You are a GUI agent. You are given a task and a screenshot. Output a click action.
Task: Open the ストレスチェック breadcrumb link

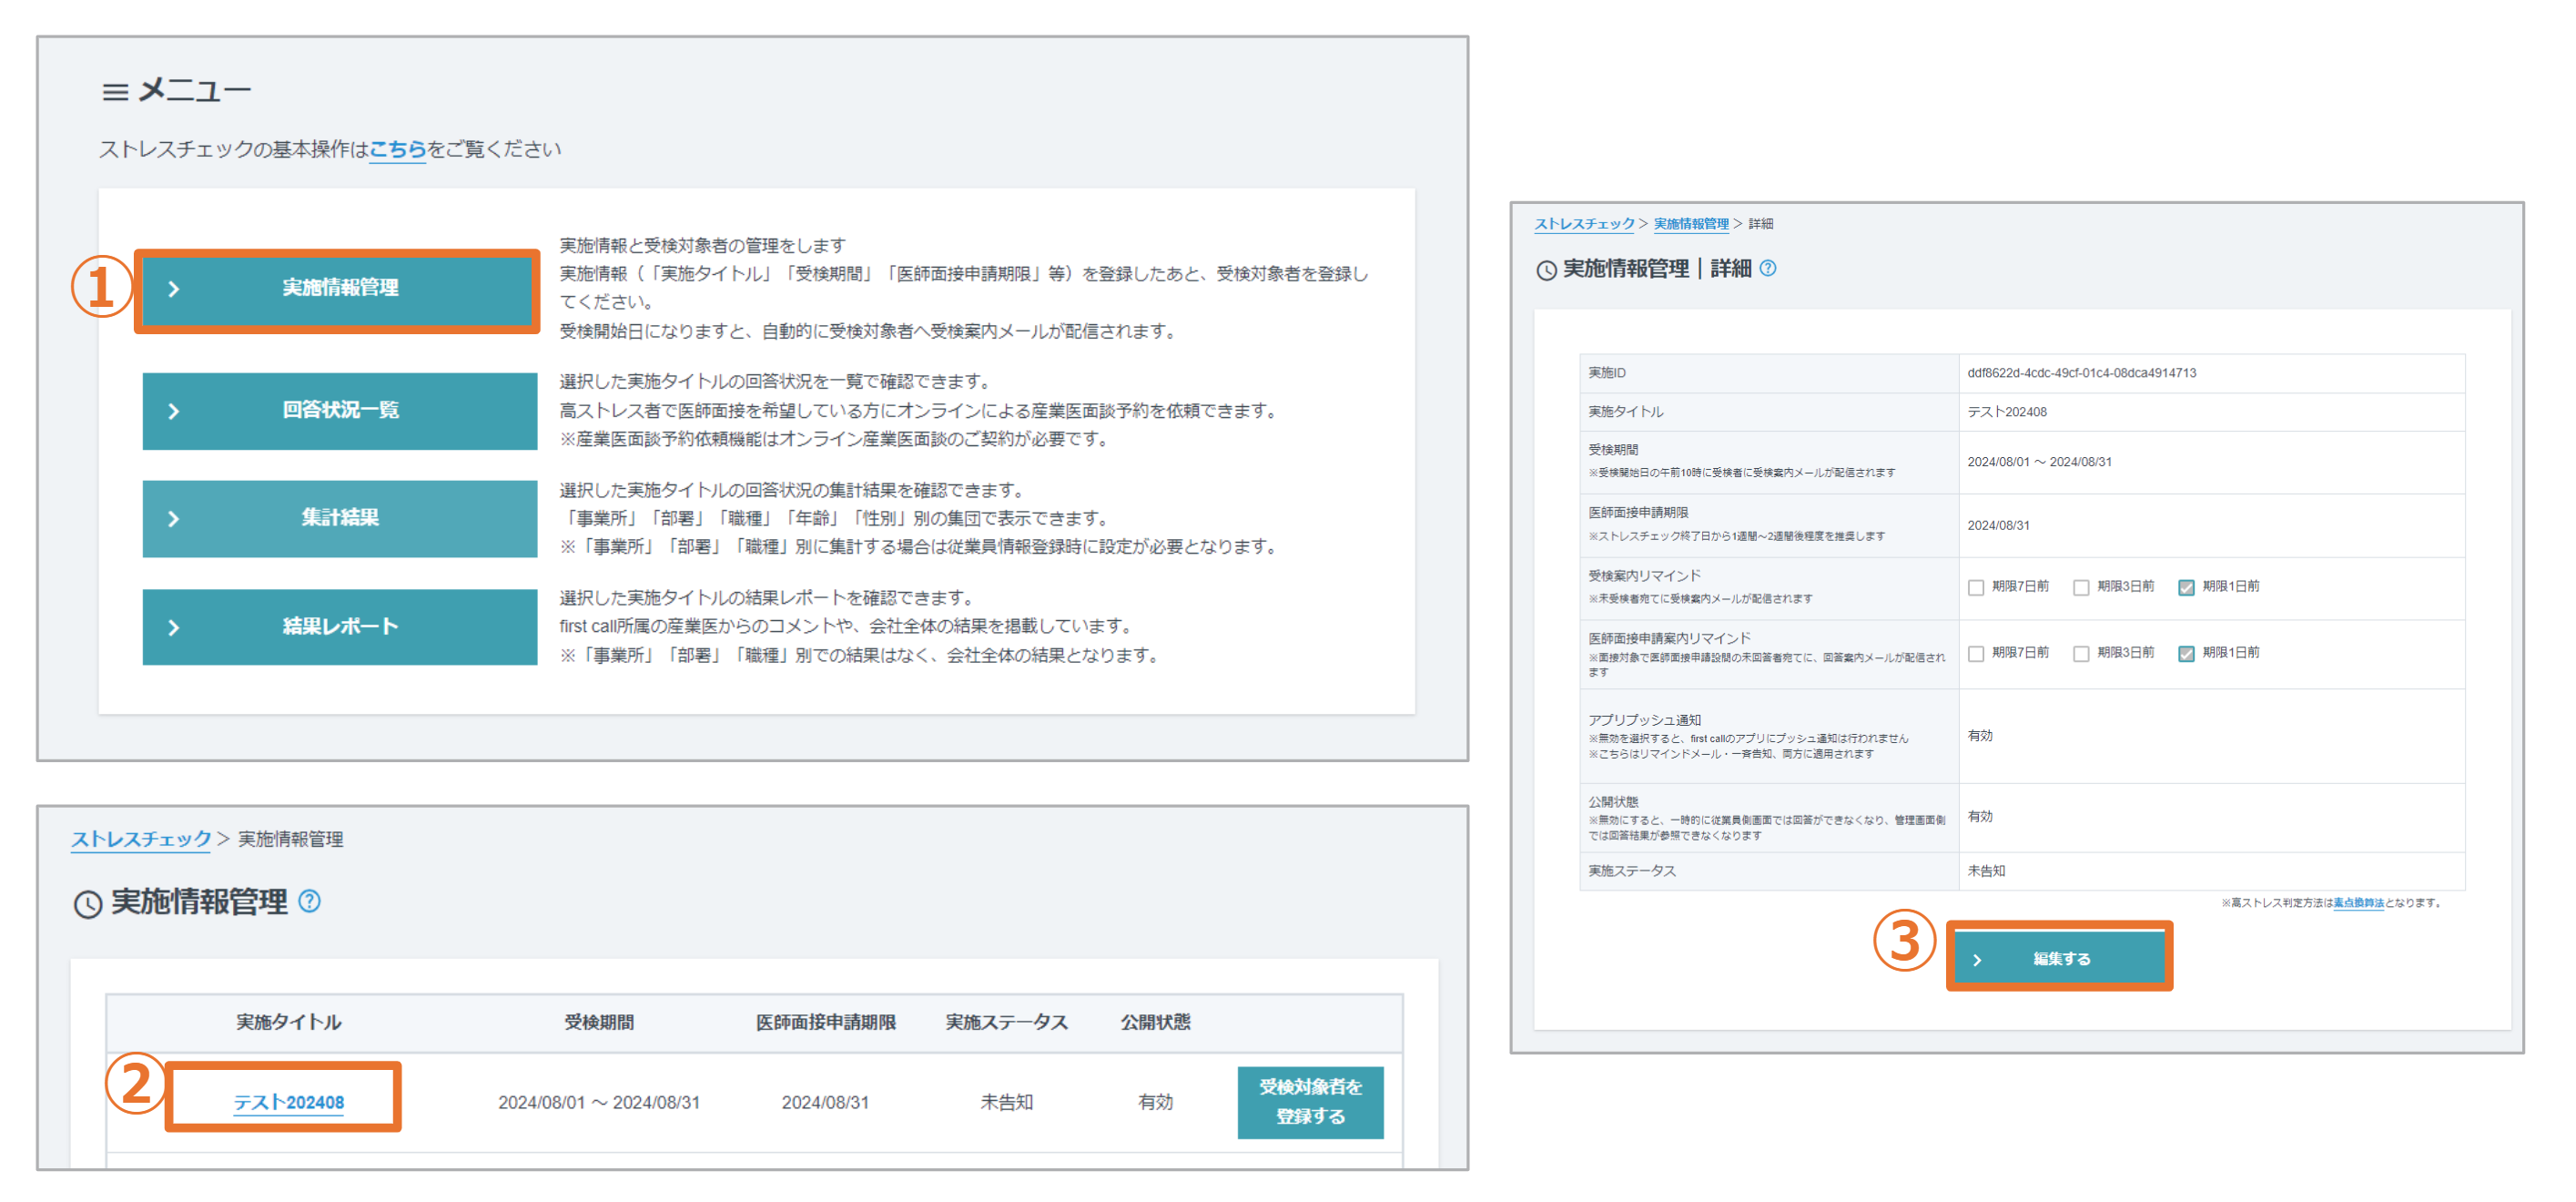pos(140,840)
